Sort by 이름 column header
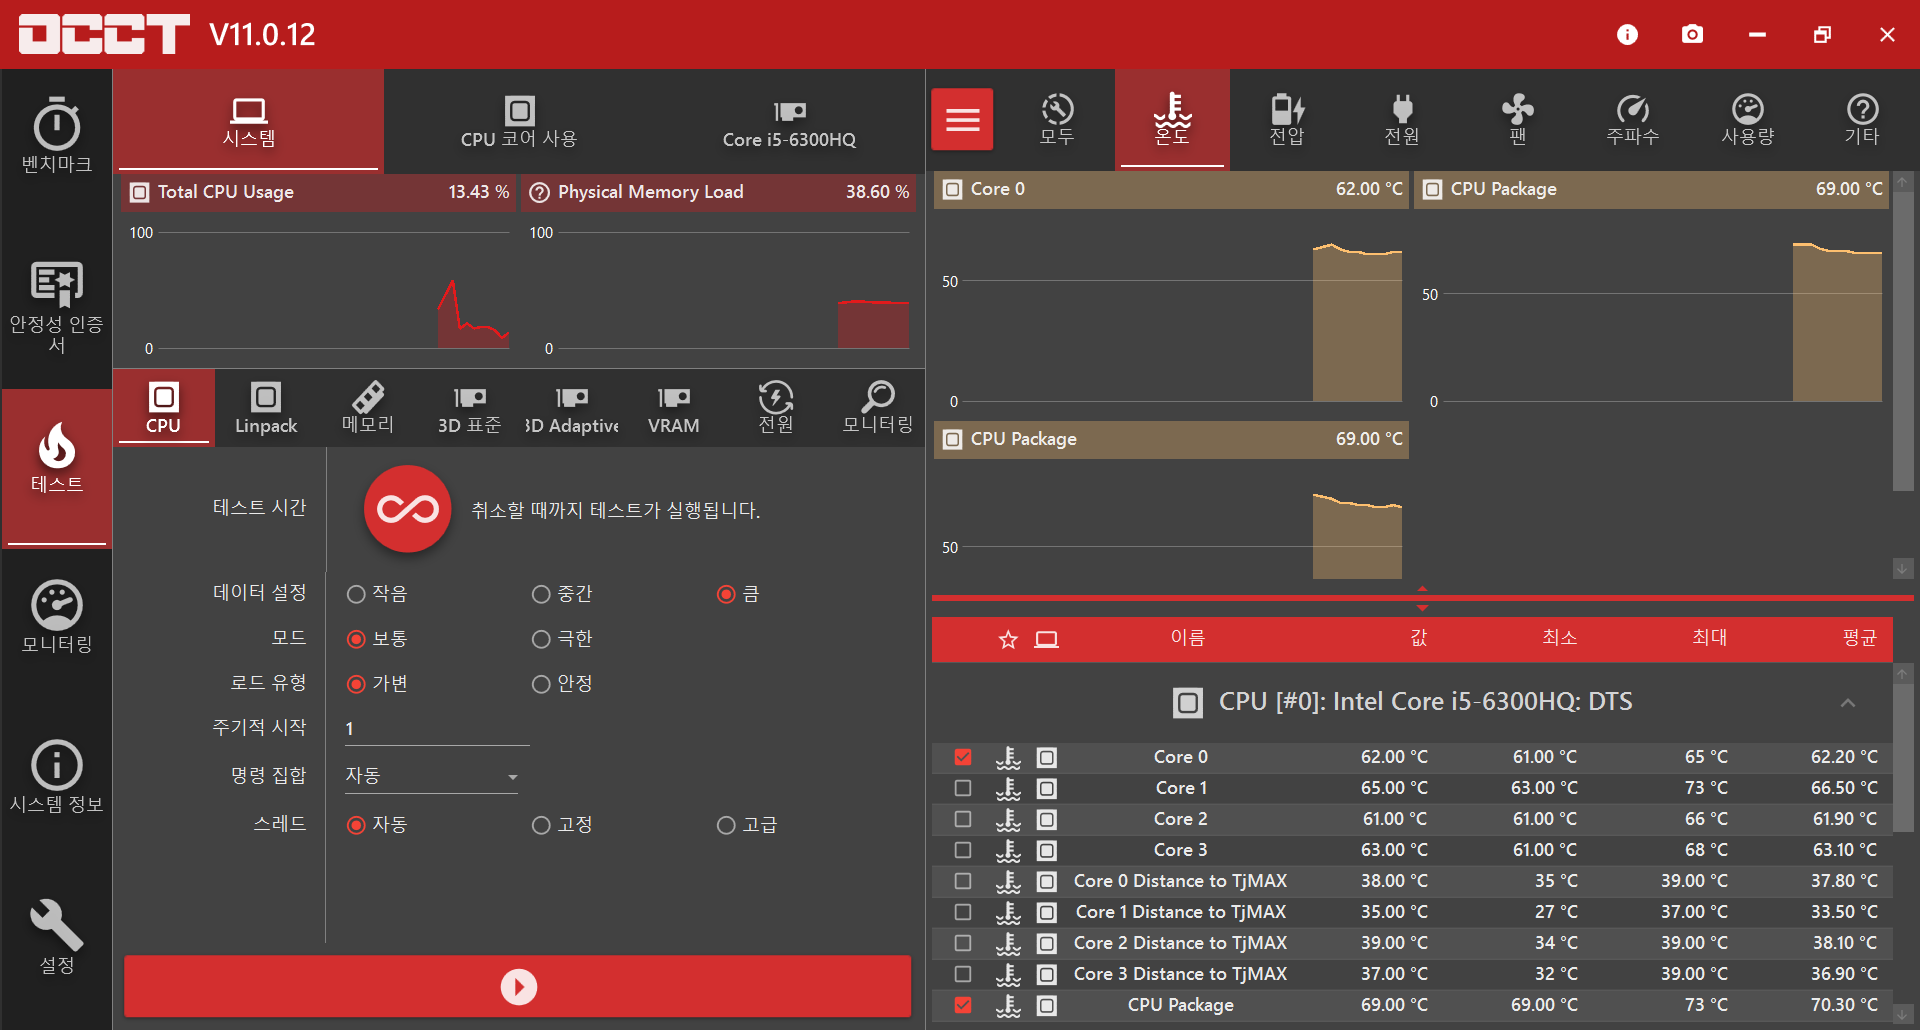The width and height of the screenshot is (1920, 1030). pyautogui.click(x=1188, y=638)
